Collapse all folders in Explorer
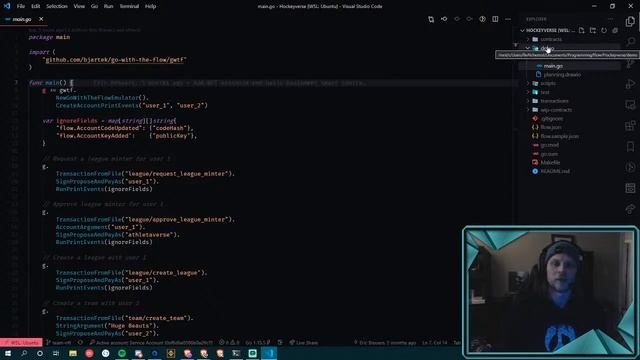 pos(615,31)
